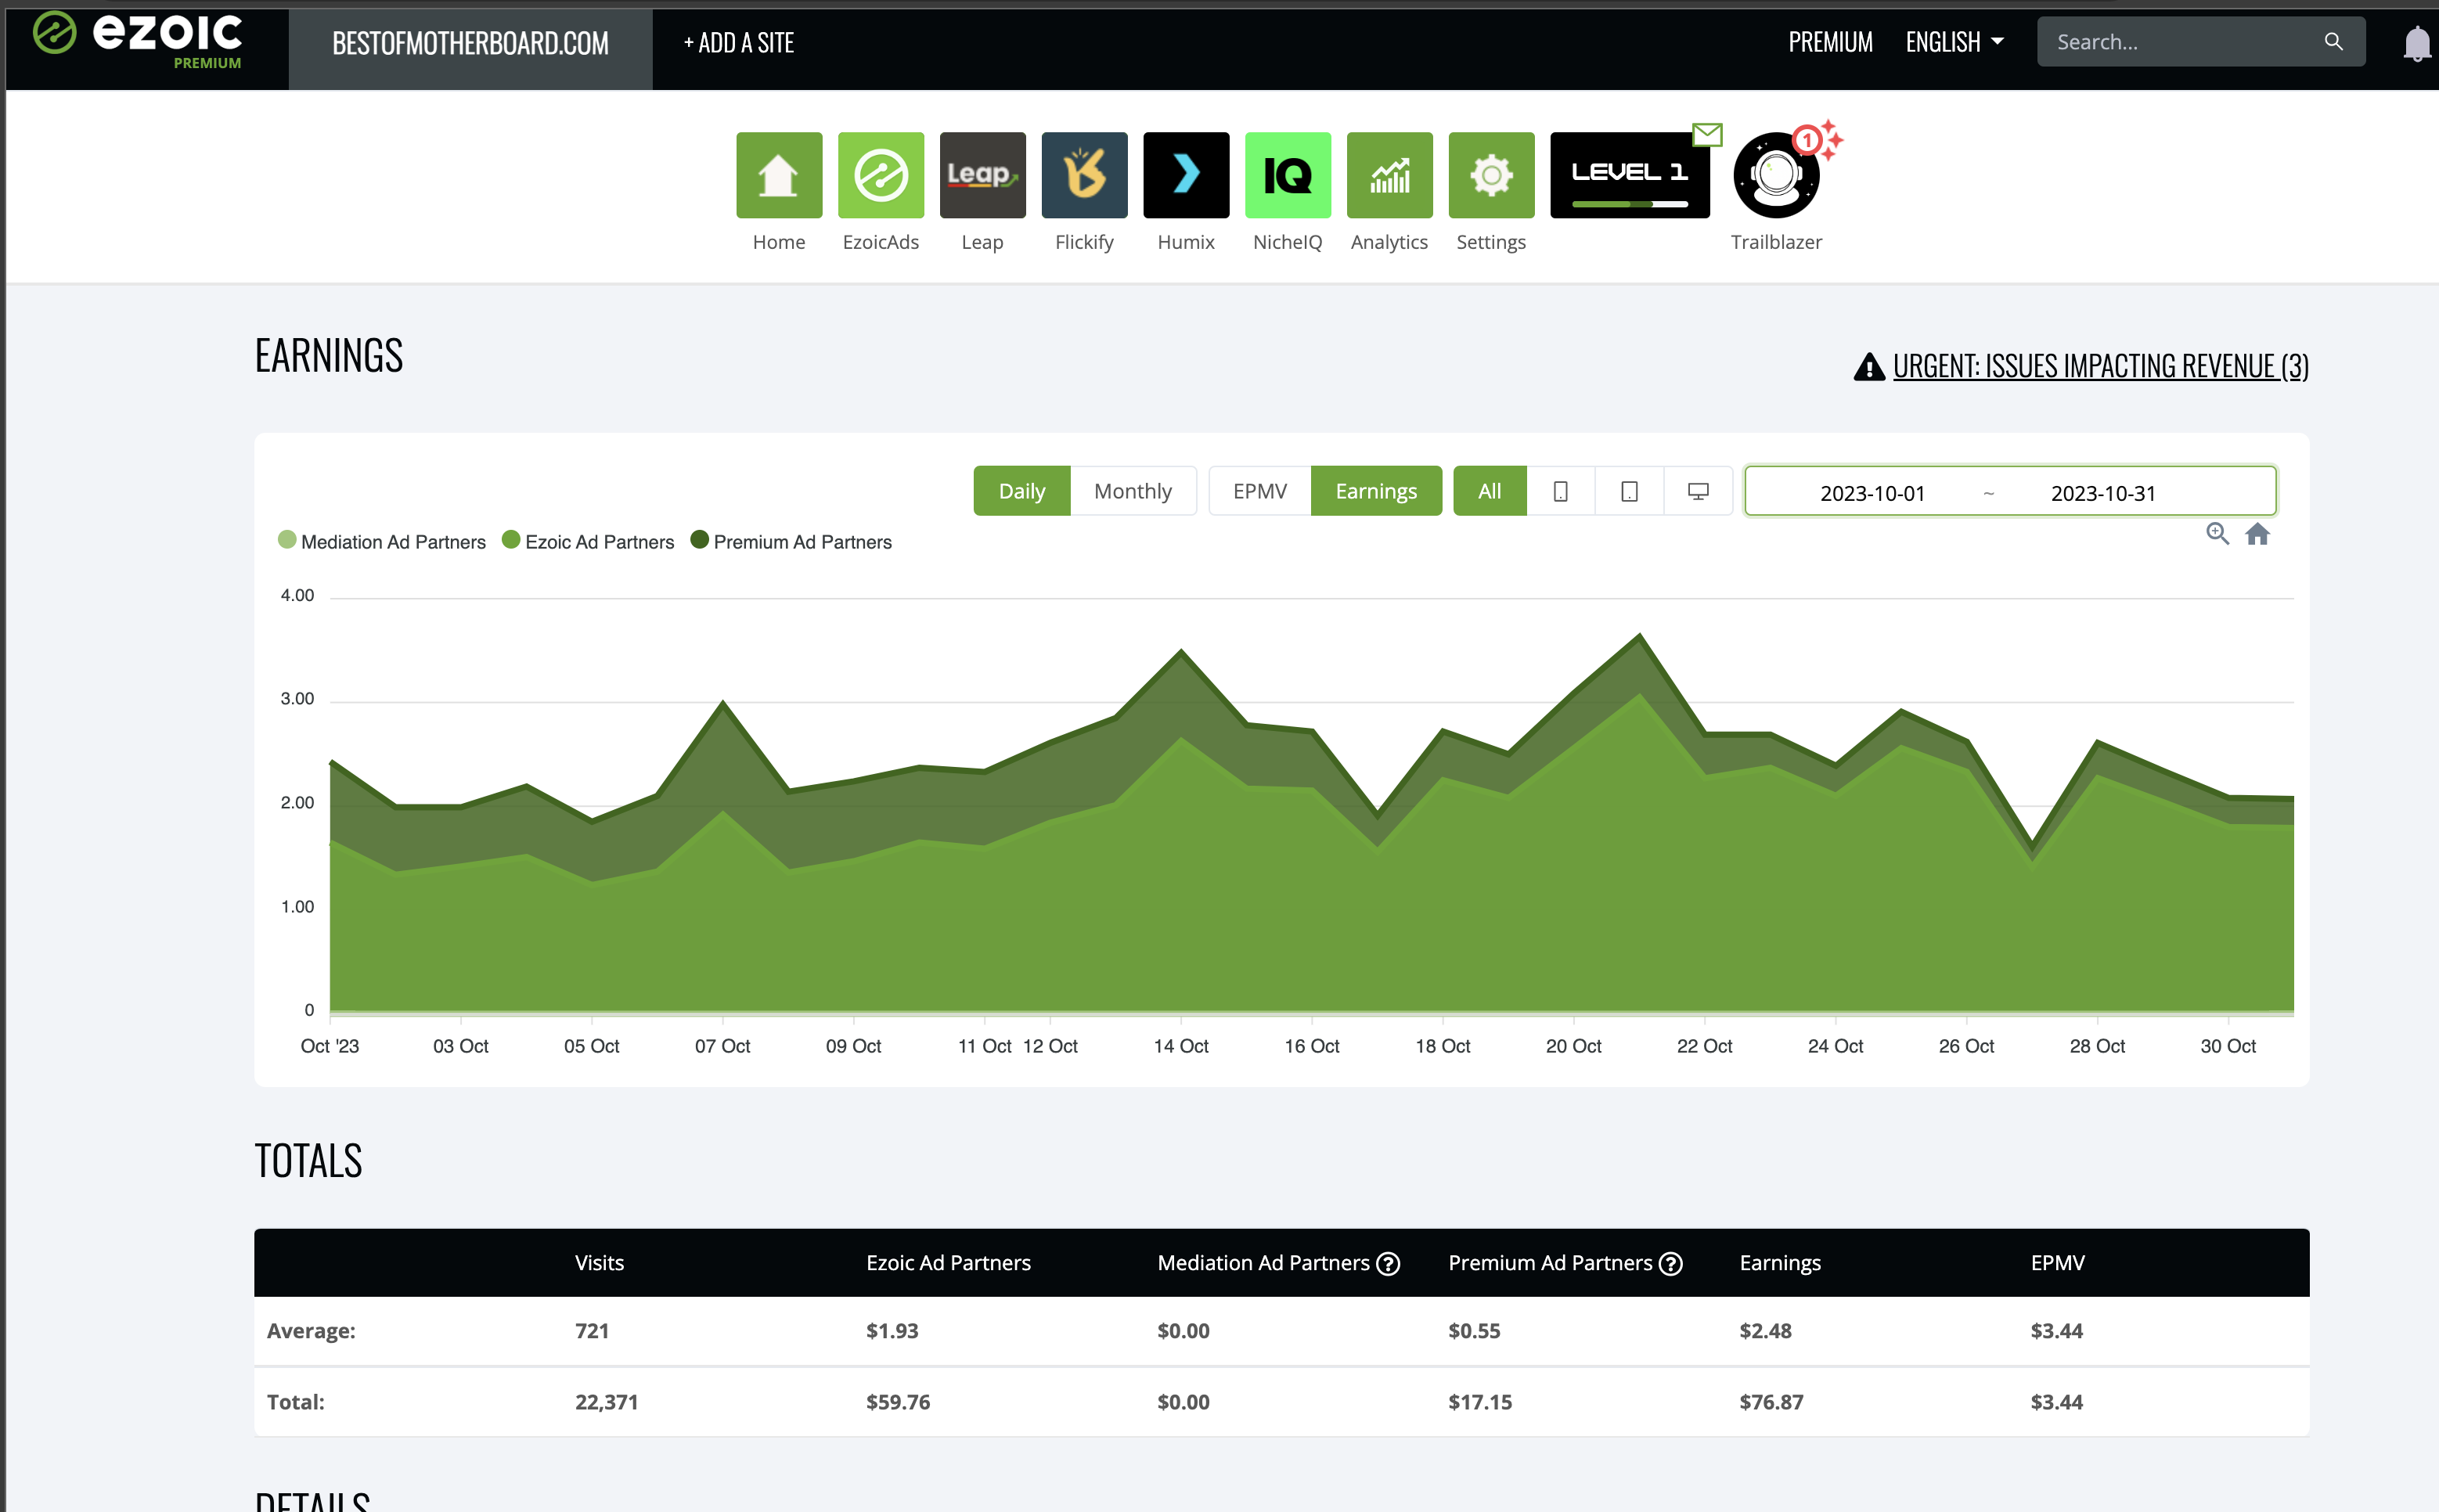The image size is (2439, 1512).
Task: Click average EPMV value $3.44
Action: (2056, 1331)
